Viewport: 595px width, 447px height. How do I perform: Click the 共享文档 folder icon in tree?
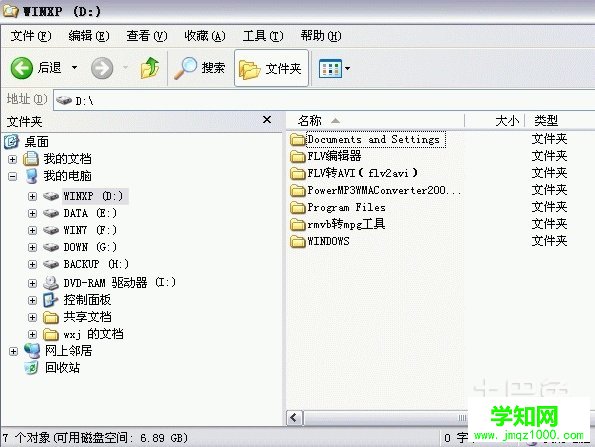click(51, 317)
